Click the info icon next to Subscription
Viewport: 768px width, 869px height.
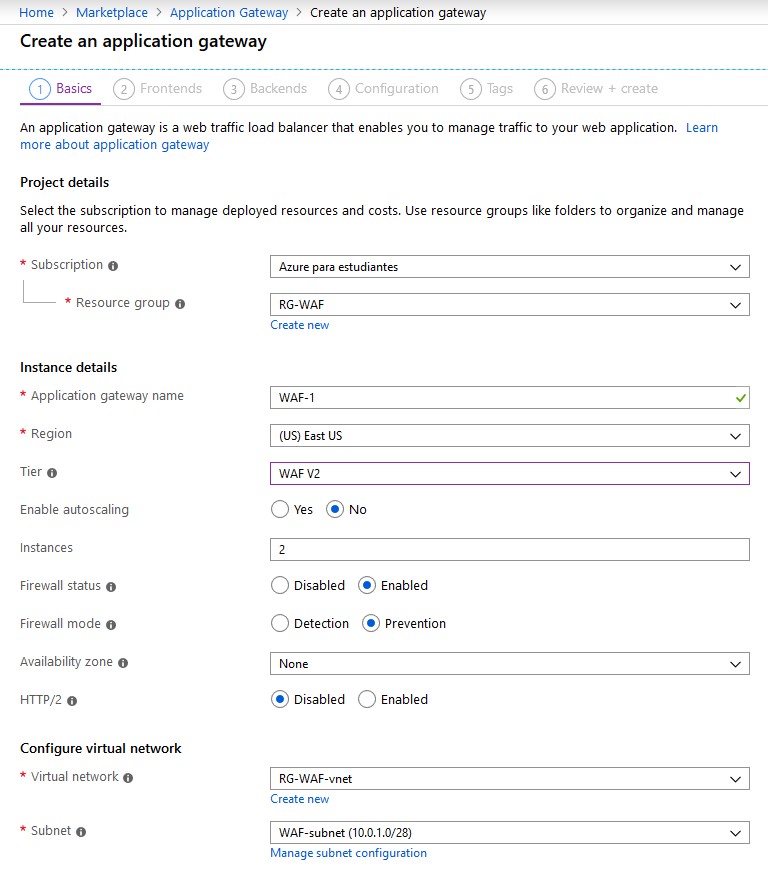(113, 266)
